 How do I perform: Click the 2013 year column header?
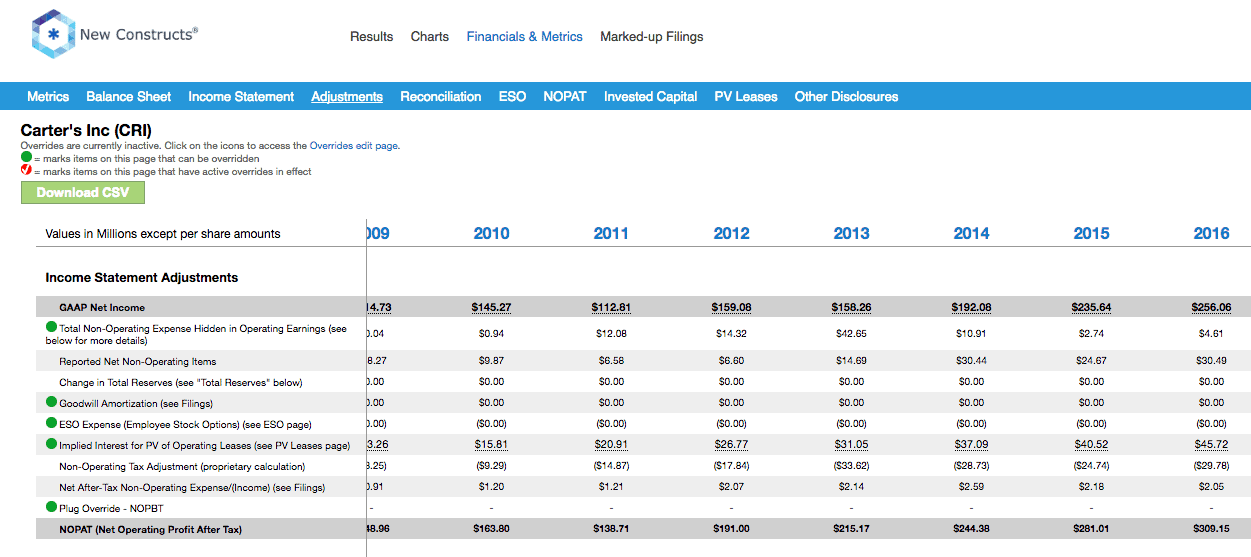pyautogui.click(x=851, y=233)
